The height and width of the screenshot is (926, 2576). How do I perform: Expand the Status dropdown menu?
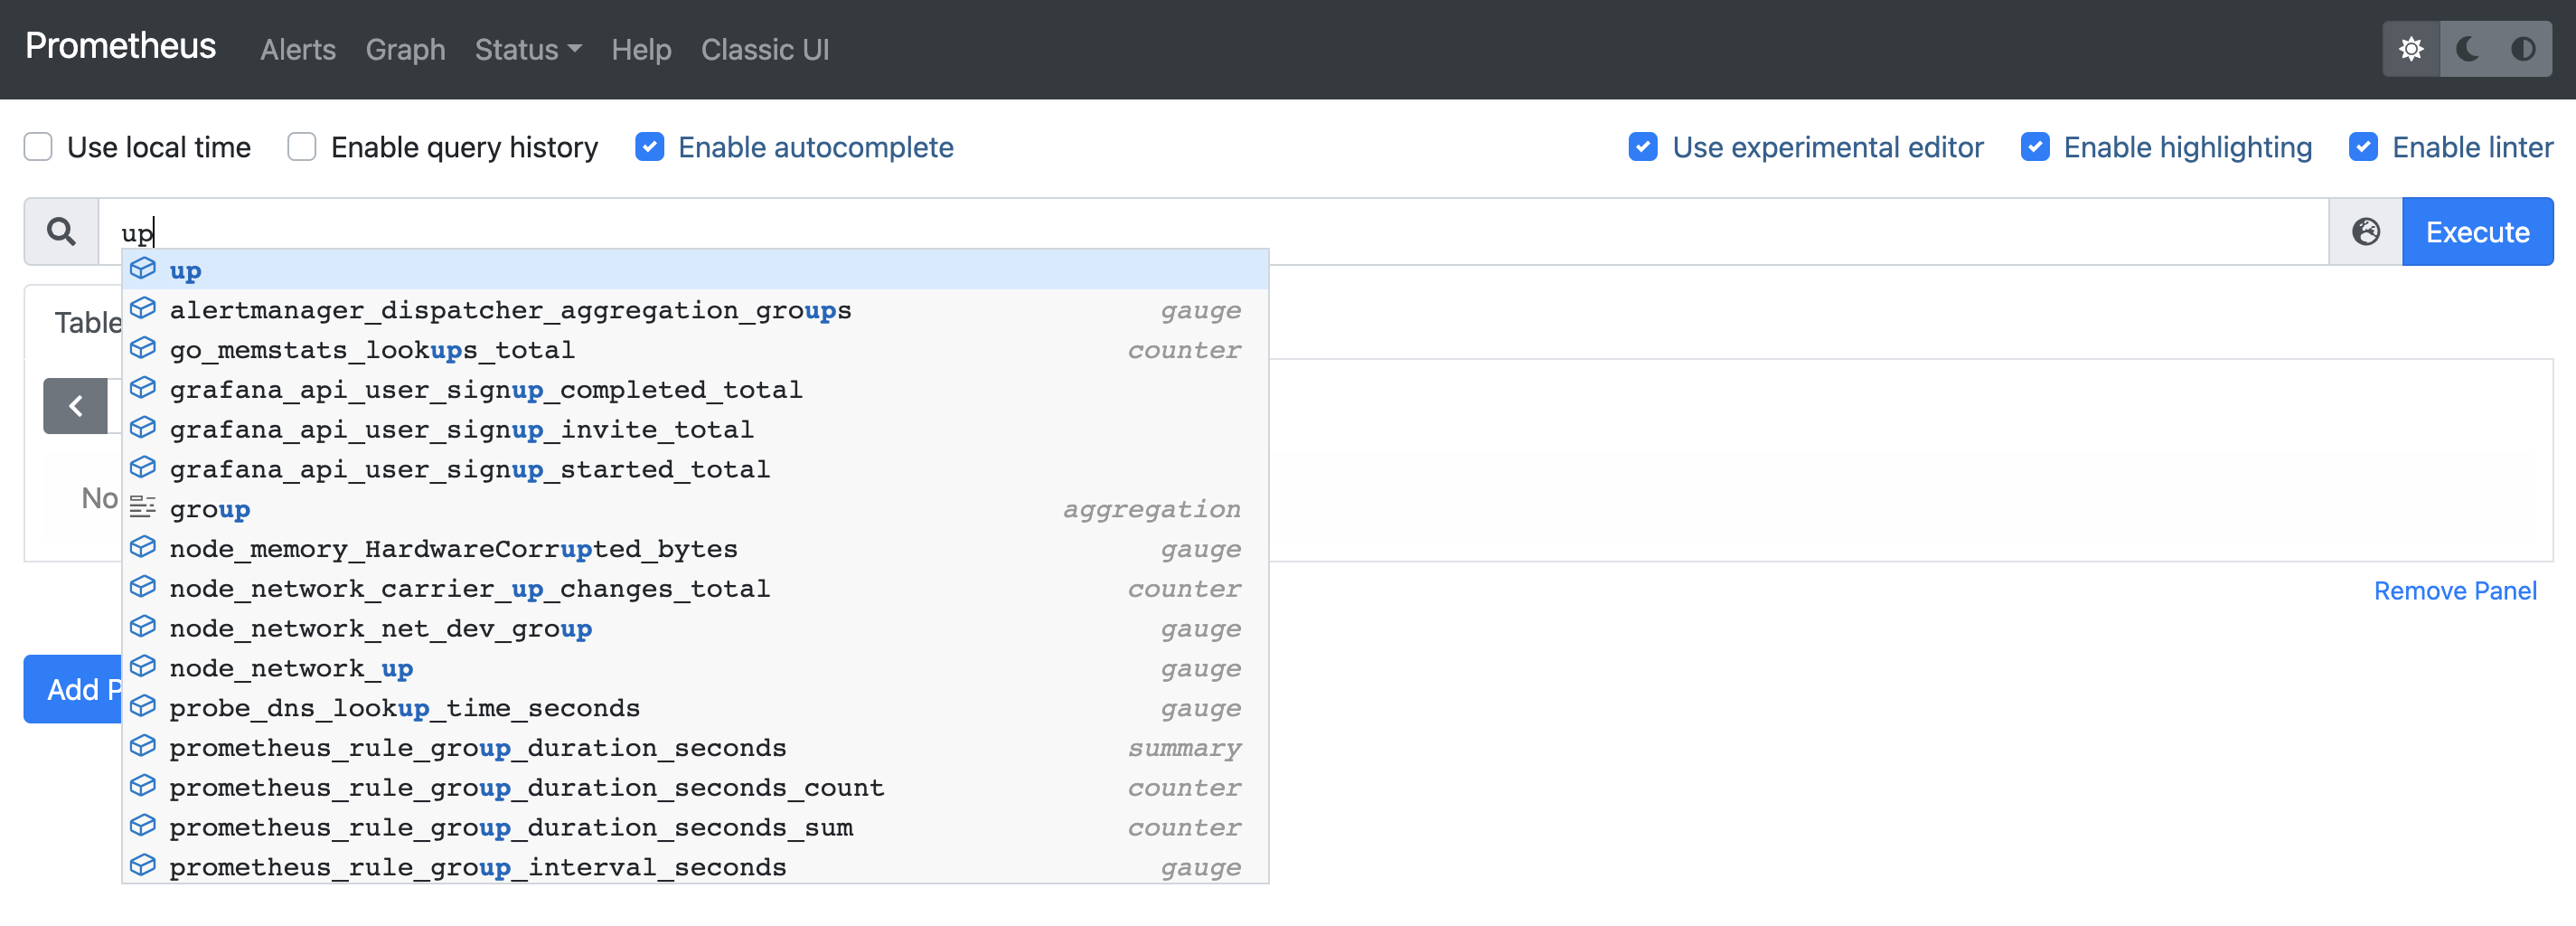527,50
